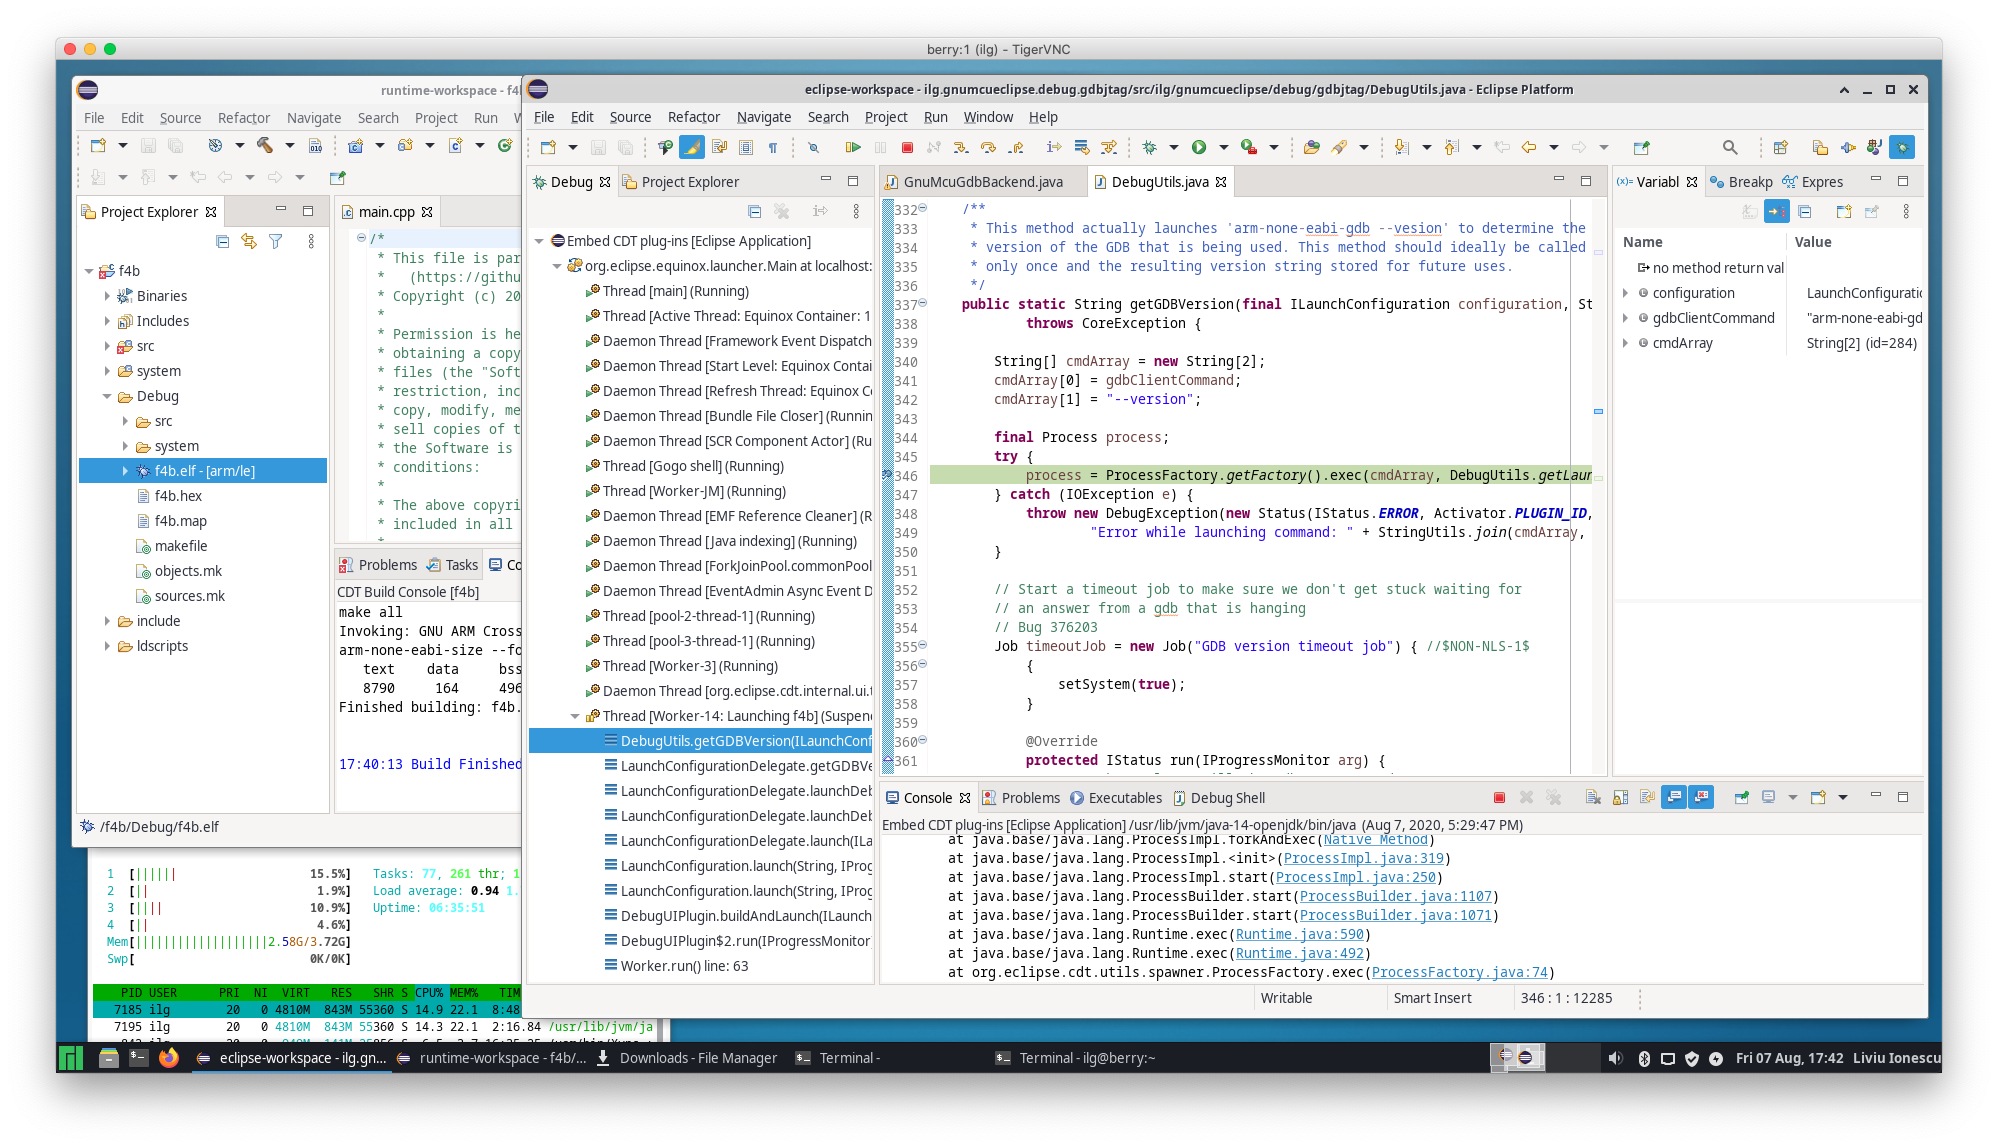
Task: Click the red Terminate button in main toolbar
Action: pyautogui.click(x=907, y=147)
